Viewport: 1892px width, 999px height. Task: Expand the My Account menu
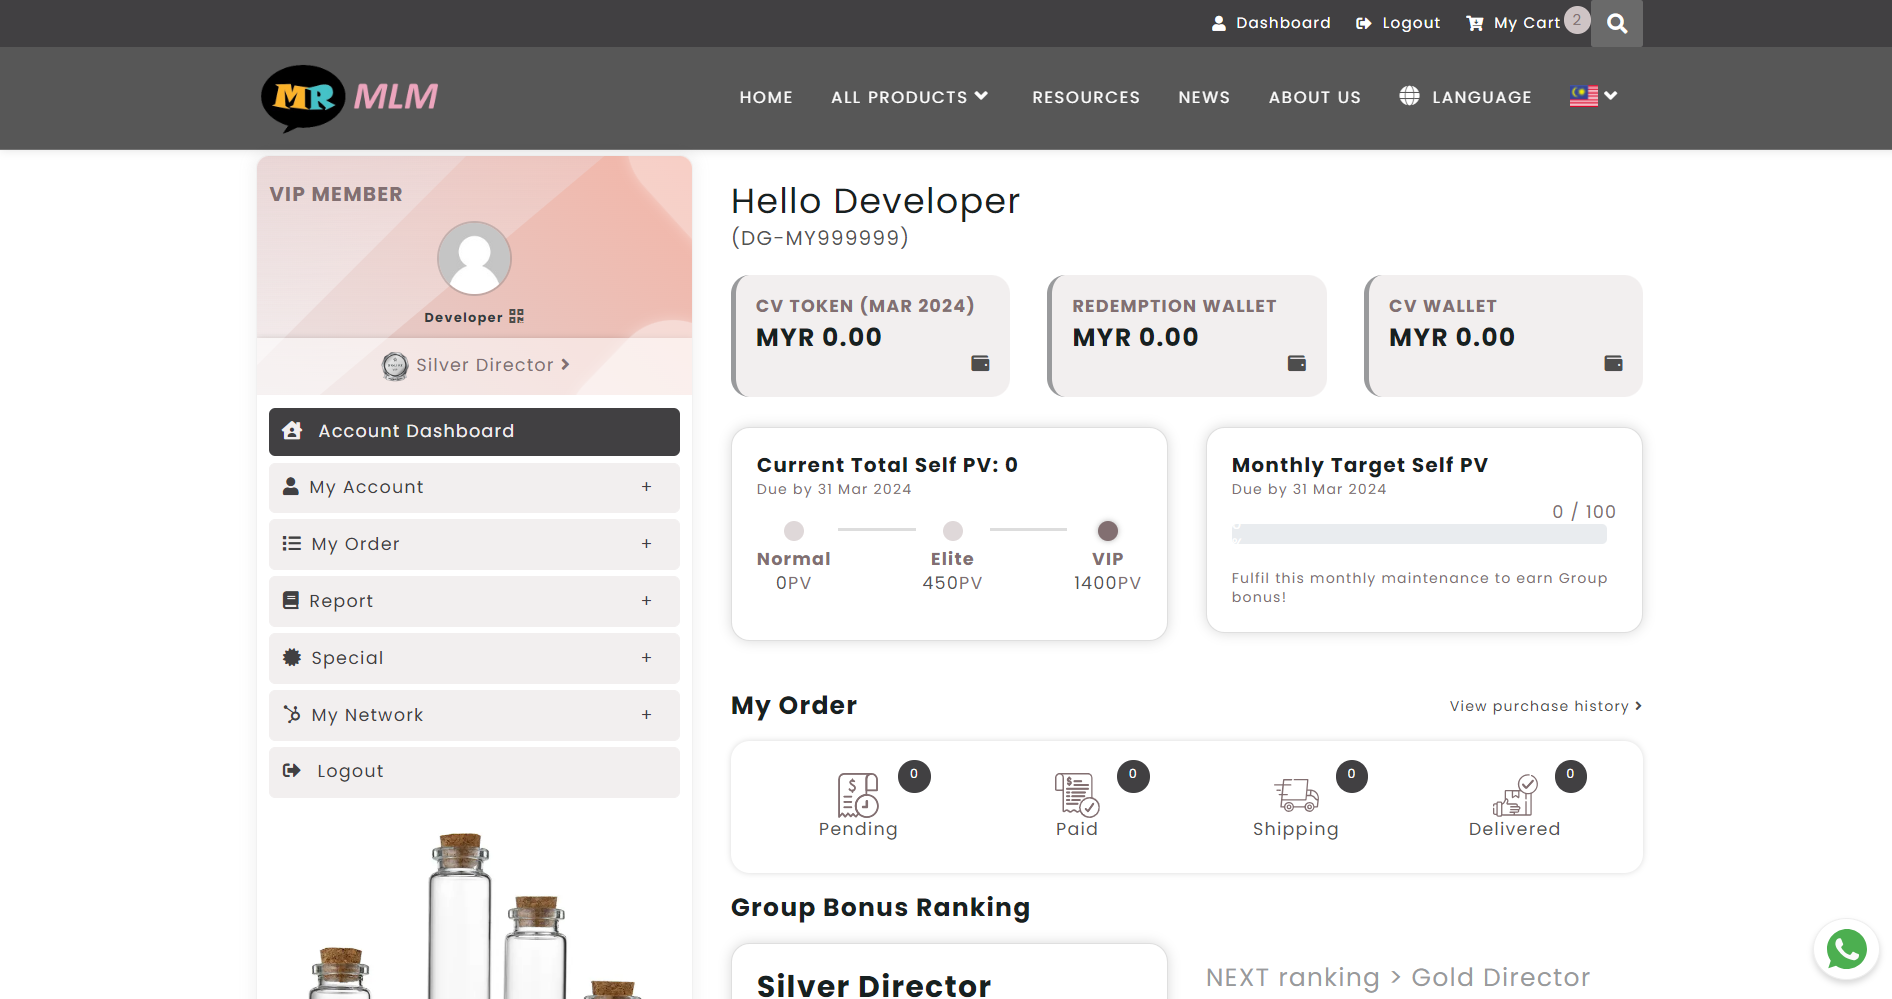point(474,487)
